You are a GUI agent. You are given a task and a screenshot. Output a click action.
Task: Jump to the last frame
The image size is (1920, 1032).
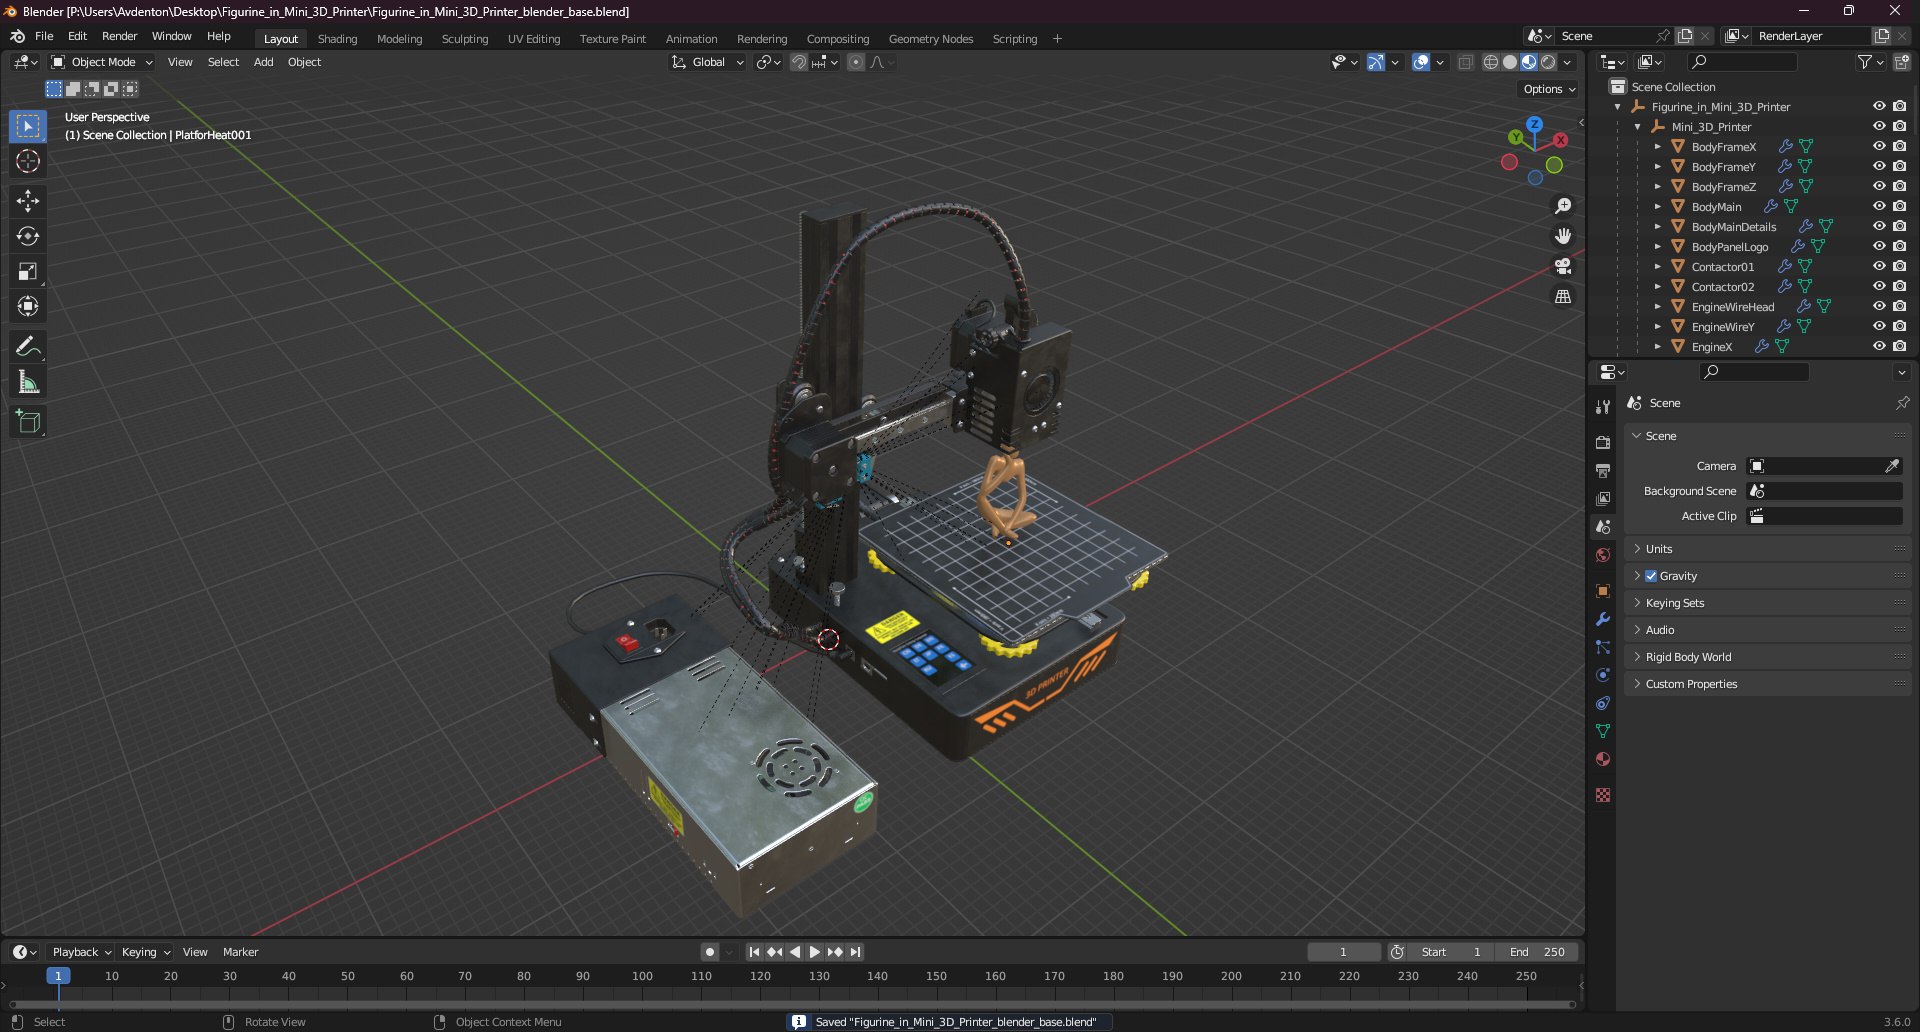point(855,952)
